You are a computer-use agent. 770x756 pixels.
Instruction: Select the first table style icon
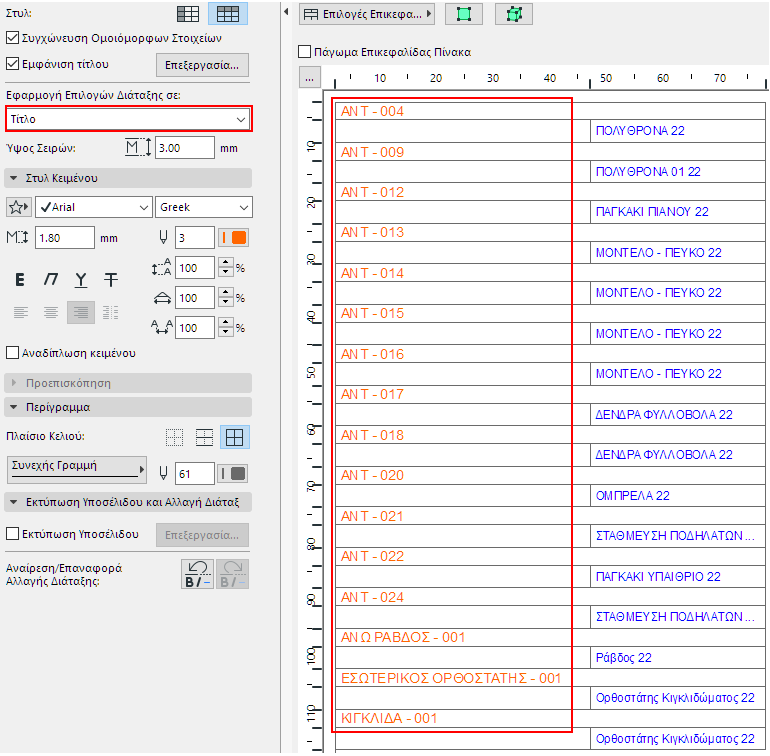coord(188,14)
